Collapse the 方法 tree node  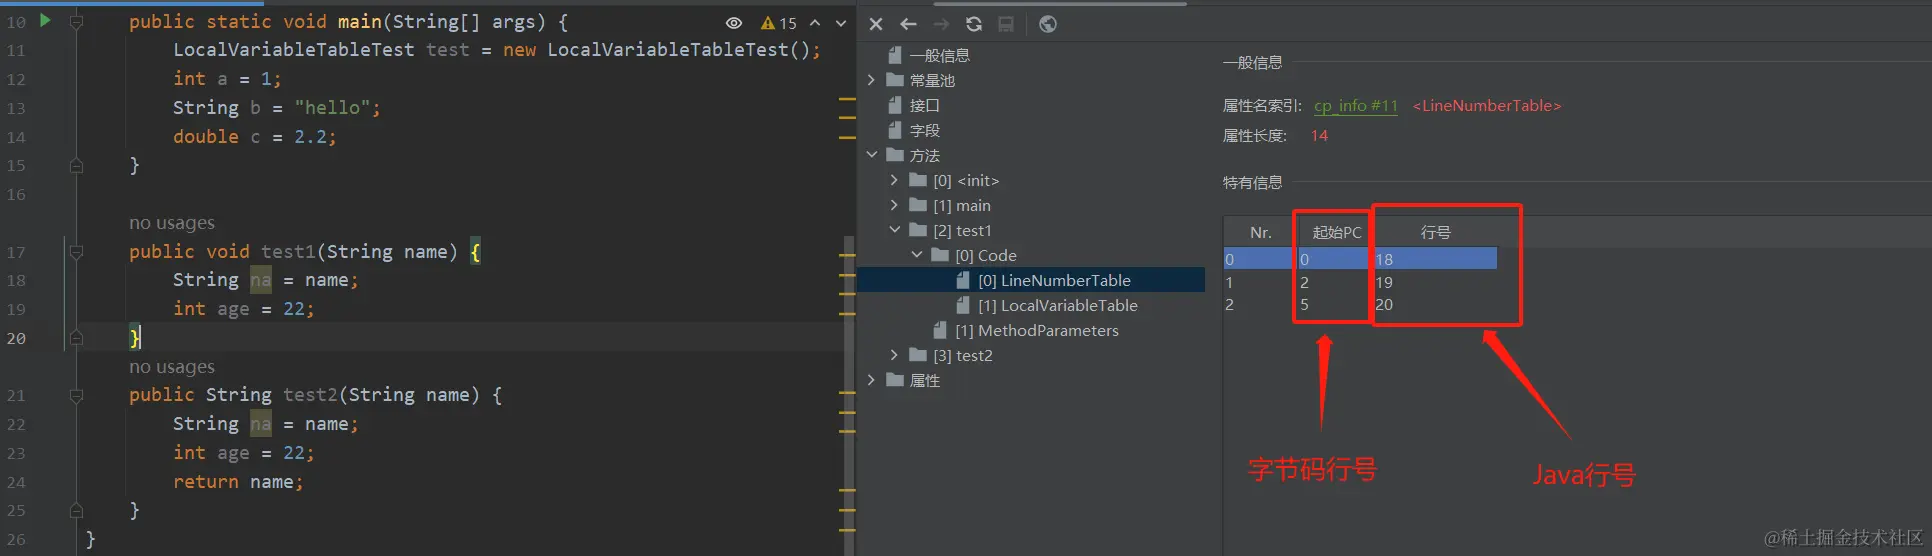(871, 155)
